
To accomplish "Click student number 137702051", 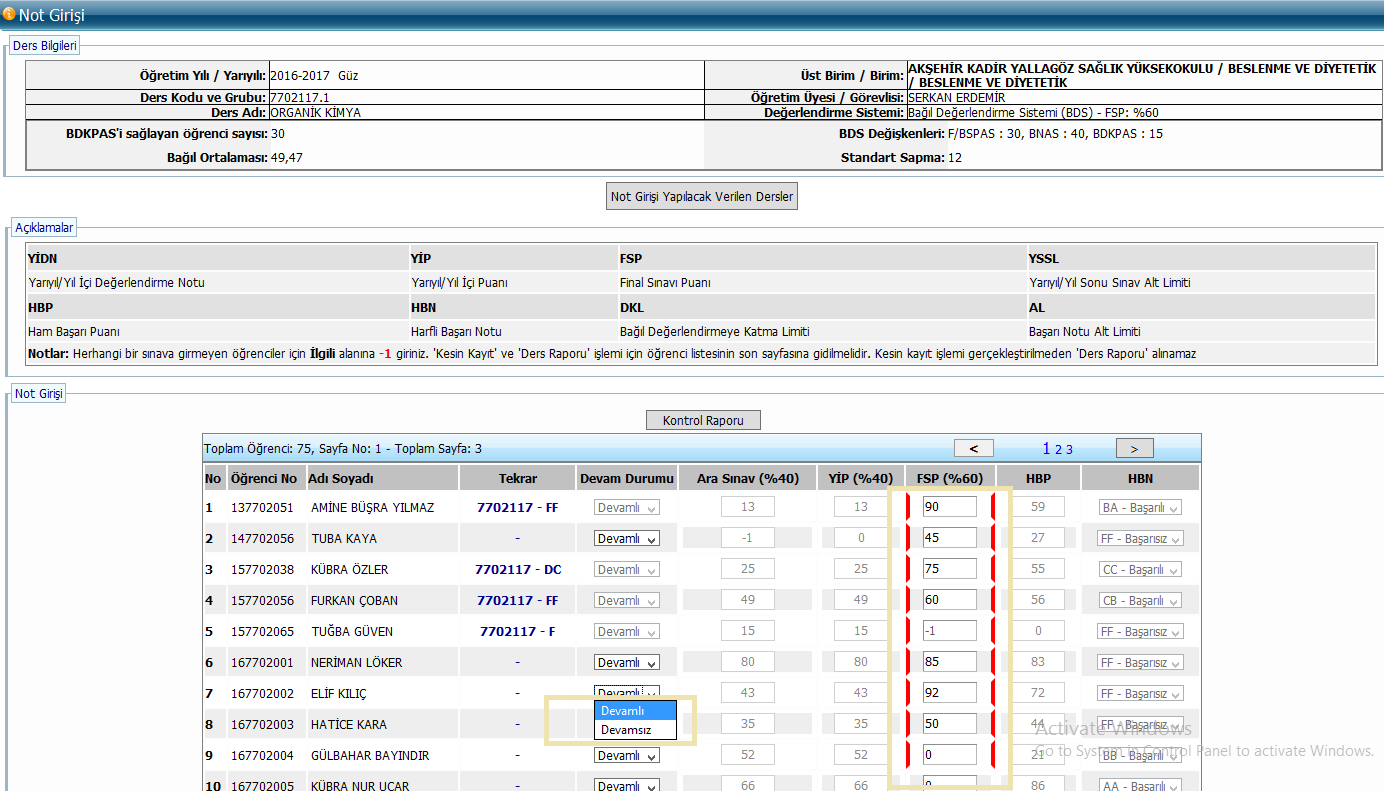I will [262, 507].
